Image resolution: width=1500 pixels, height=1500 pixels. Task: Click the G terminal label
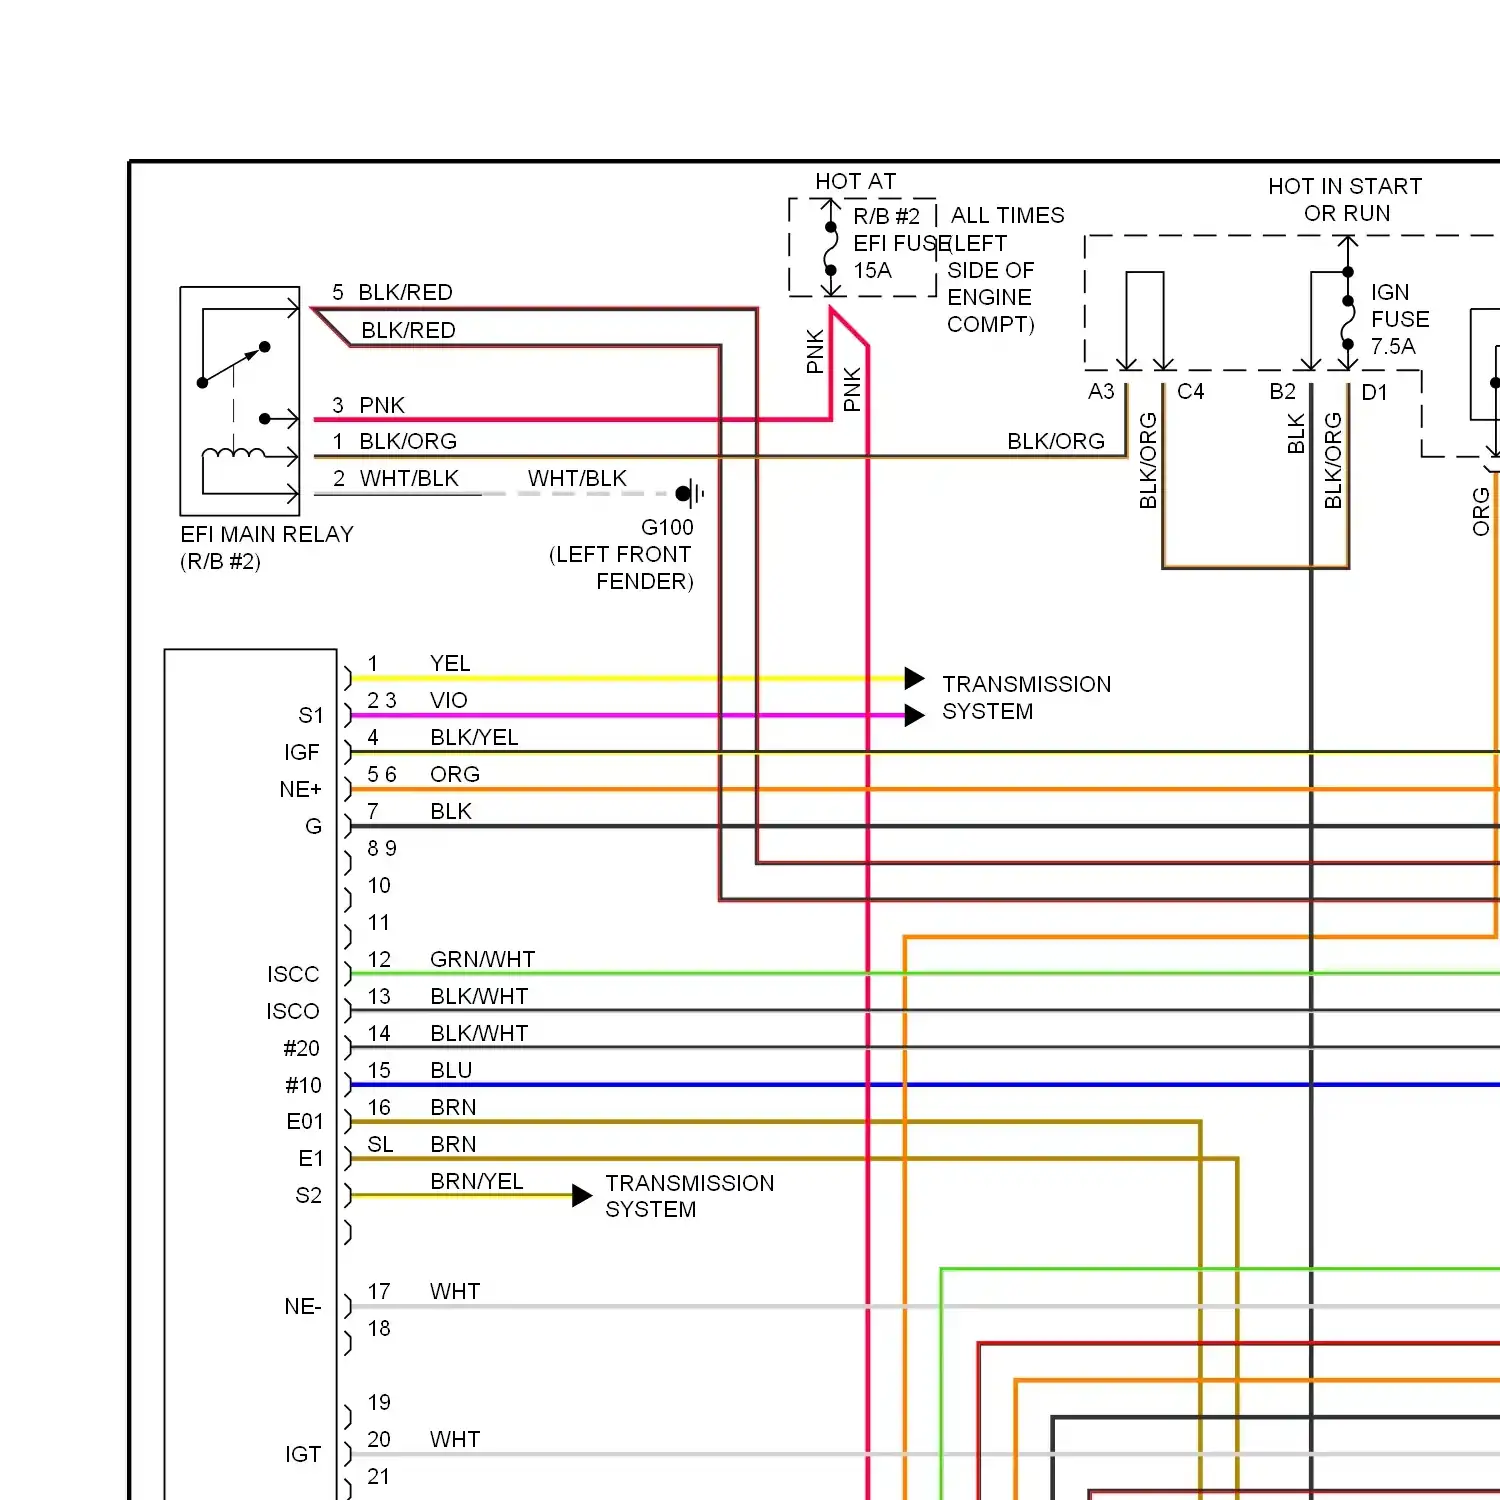[313, 826]
